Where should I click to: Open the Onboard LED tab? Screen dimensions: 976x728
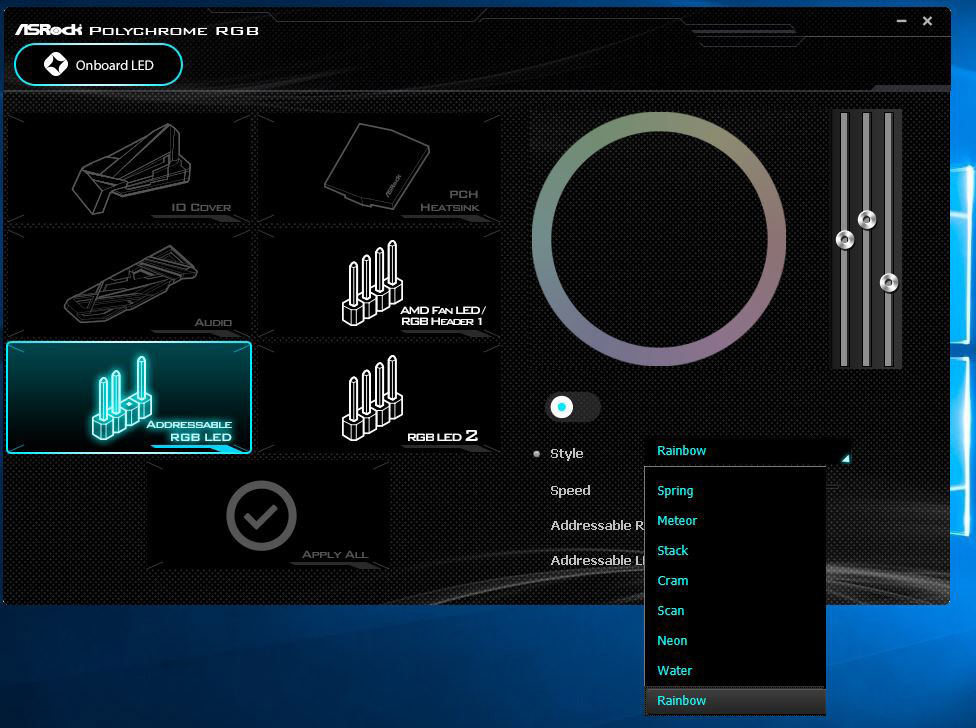tap(98, 65)
